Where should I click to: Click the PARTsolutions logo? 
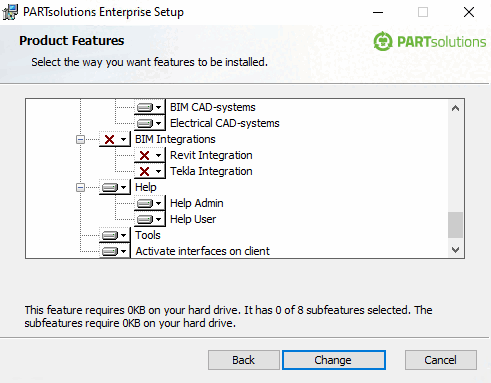(430, 42)
